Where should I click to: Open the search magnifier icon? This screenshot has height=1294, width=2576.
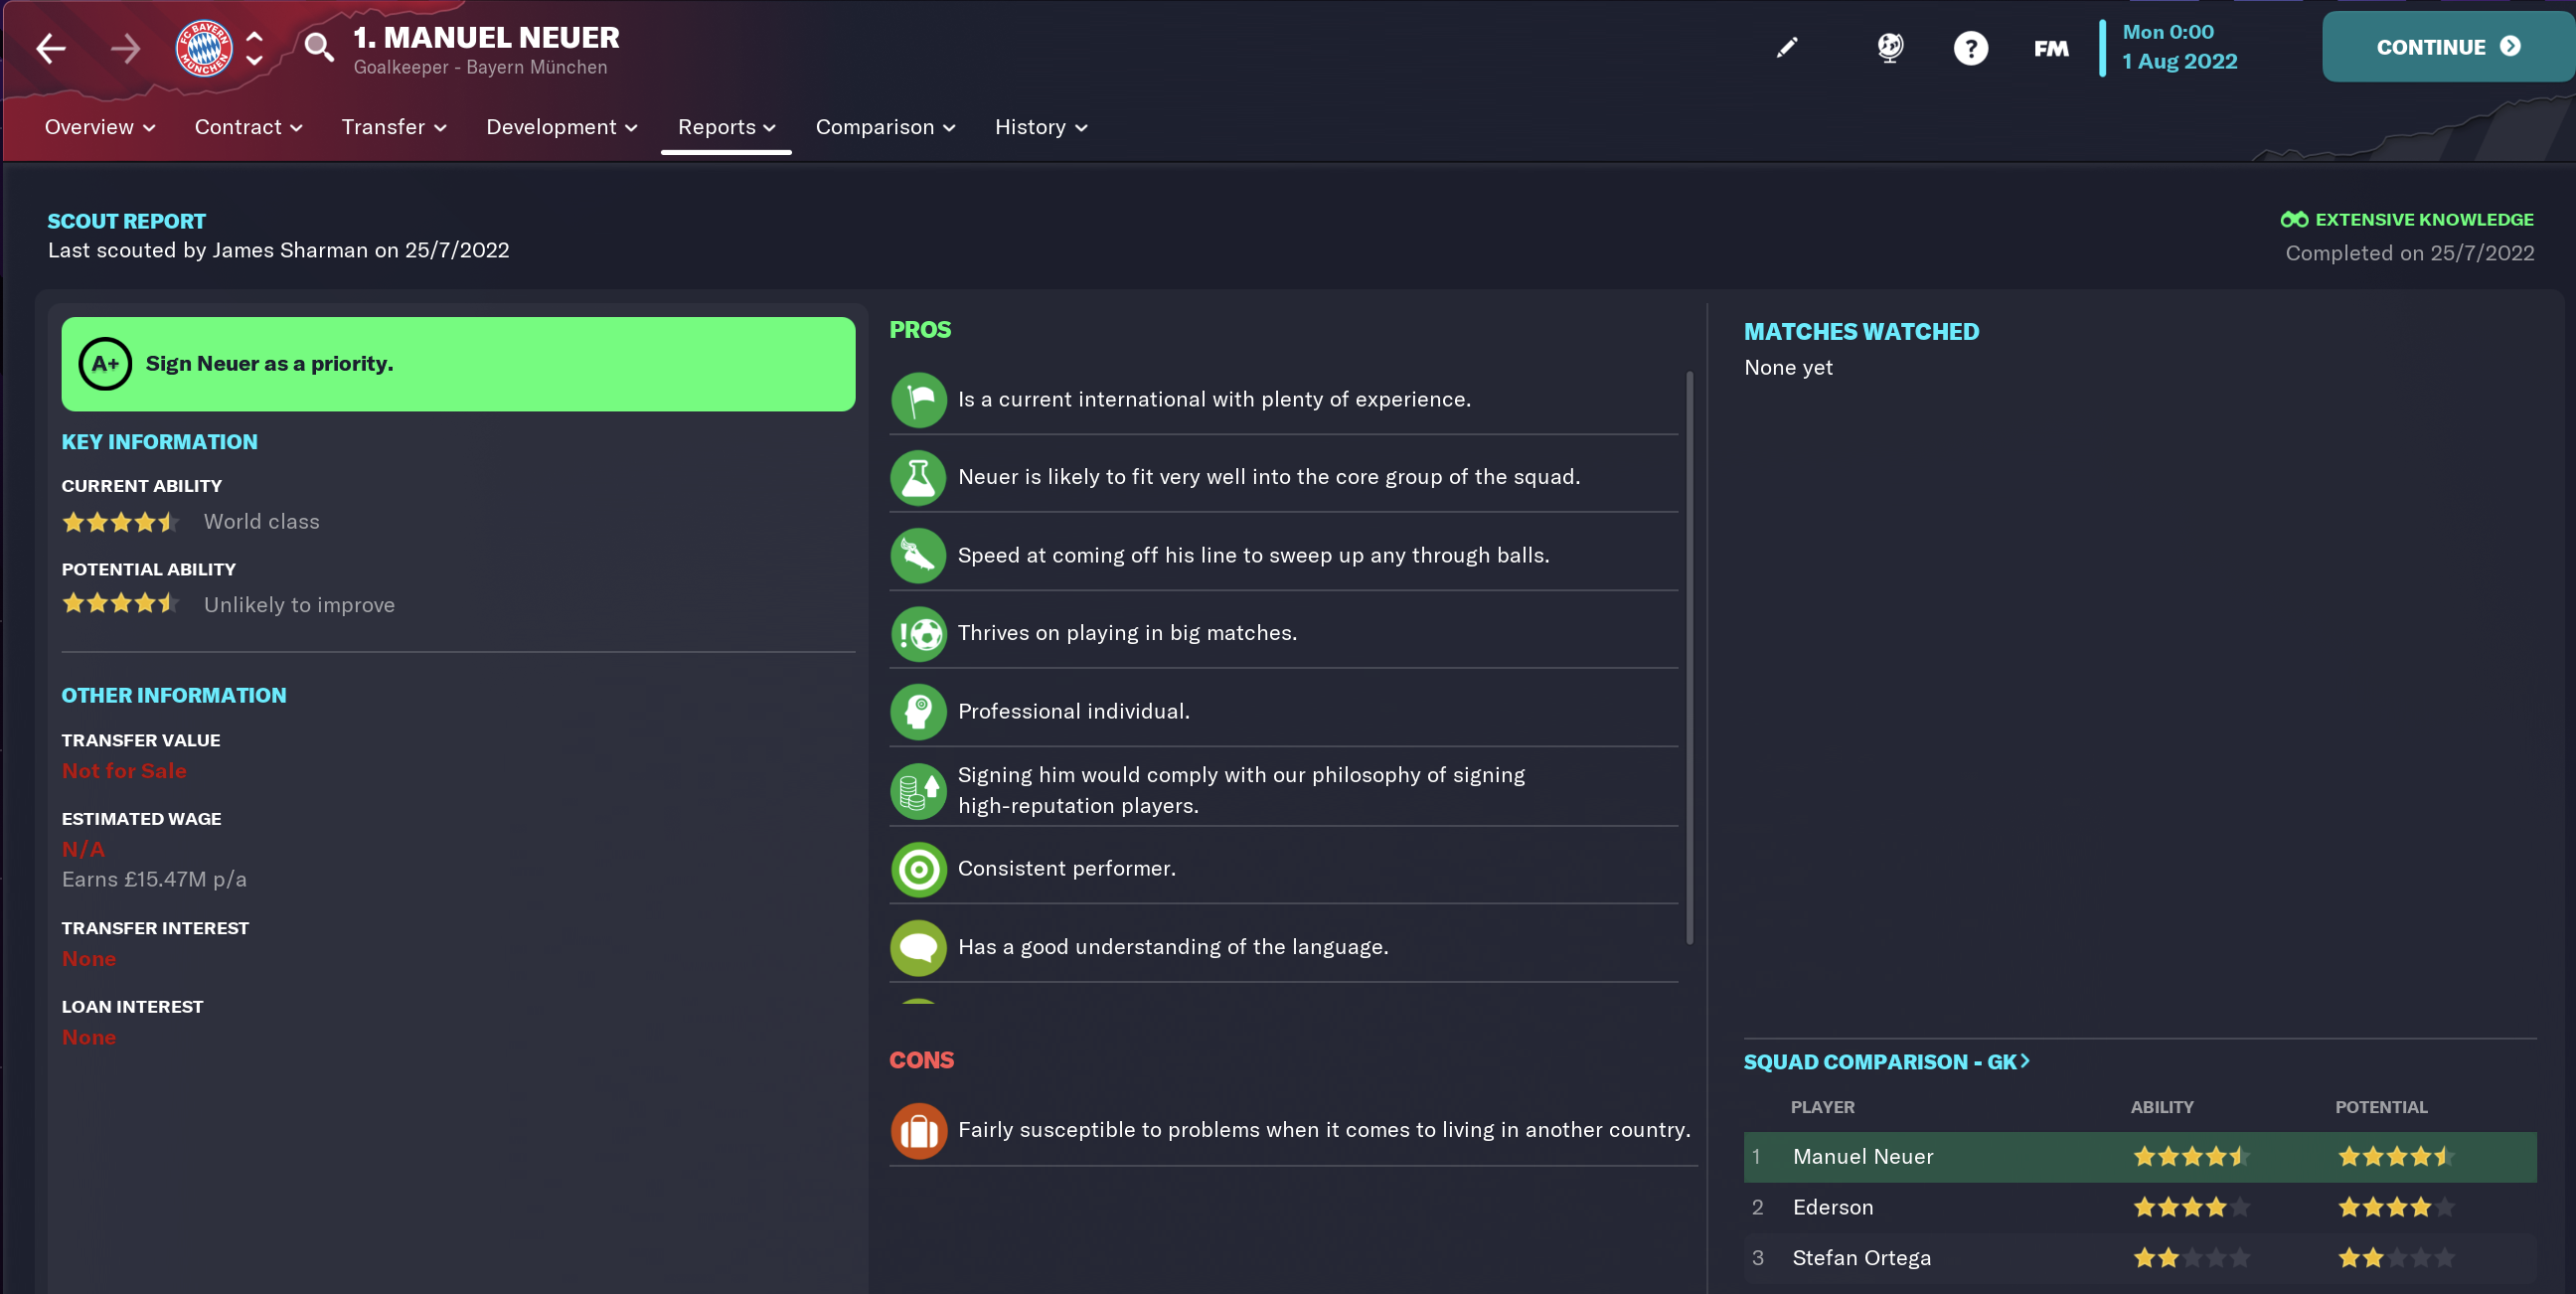tap(319, 47)
